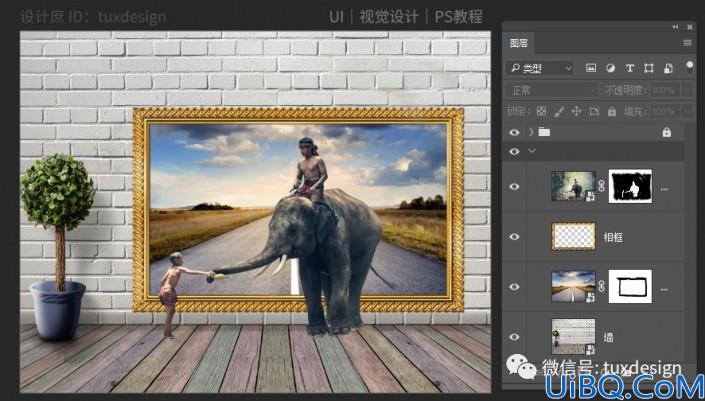Screen dimensions: 705x401
Task: Click the elephant layer name ellipsis
Action: coord(664,189)
